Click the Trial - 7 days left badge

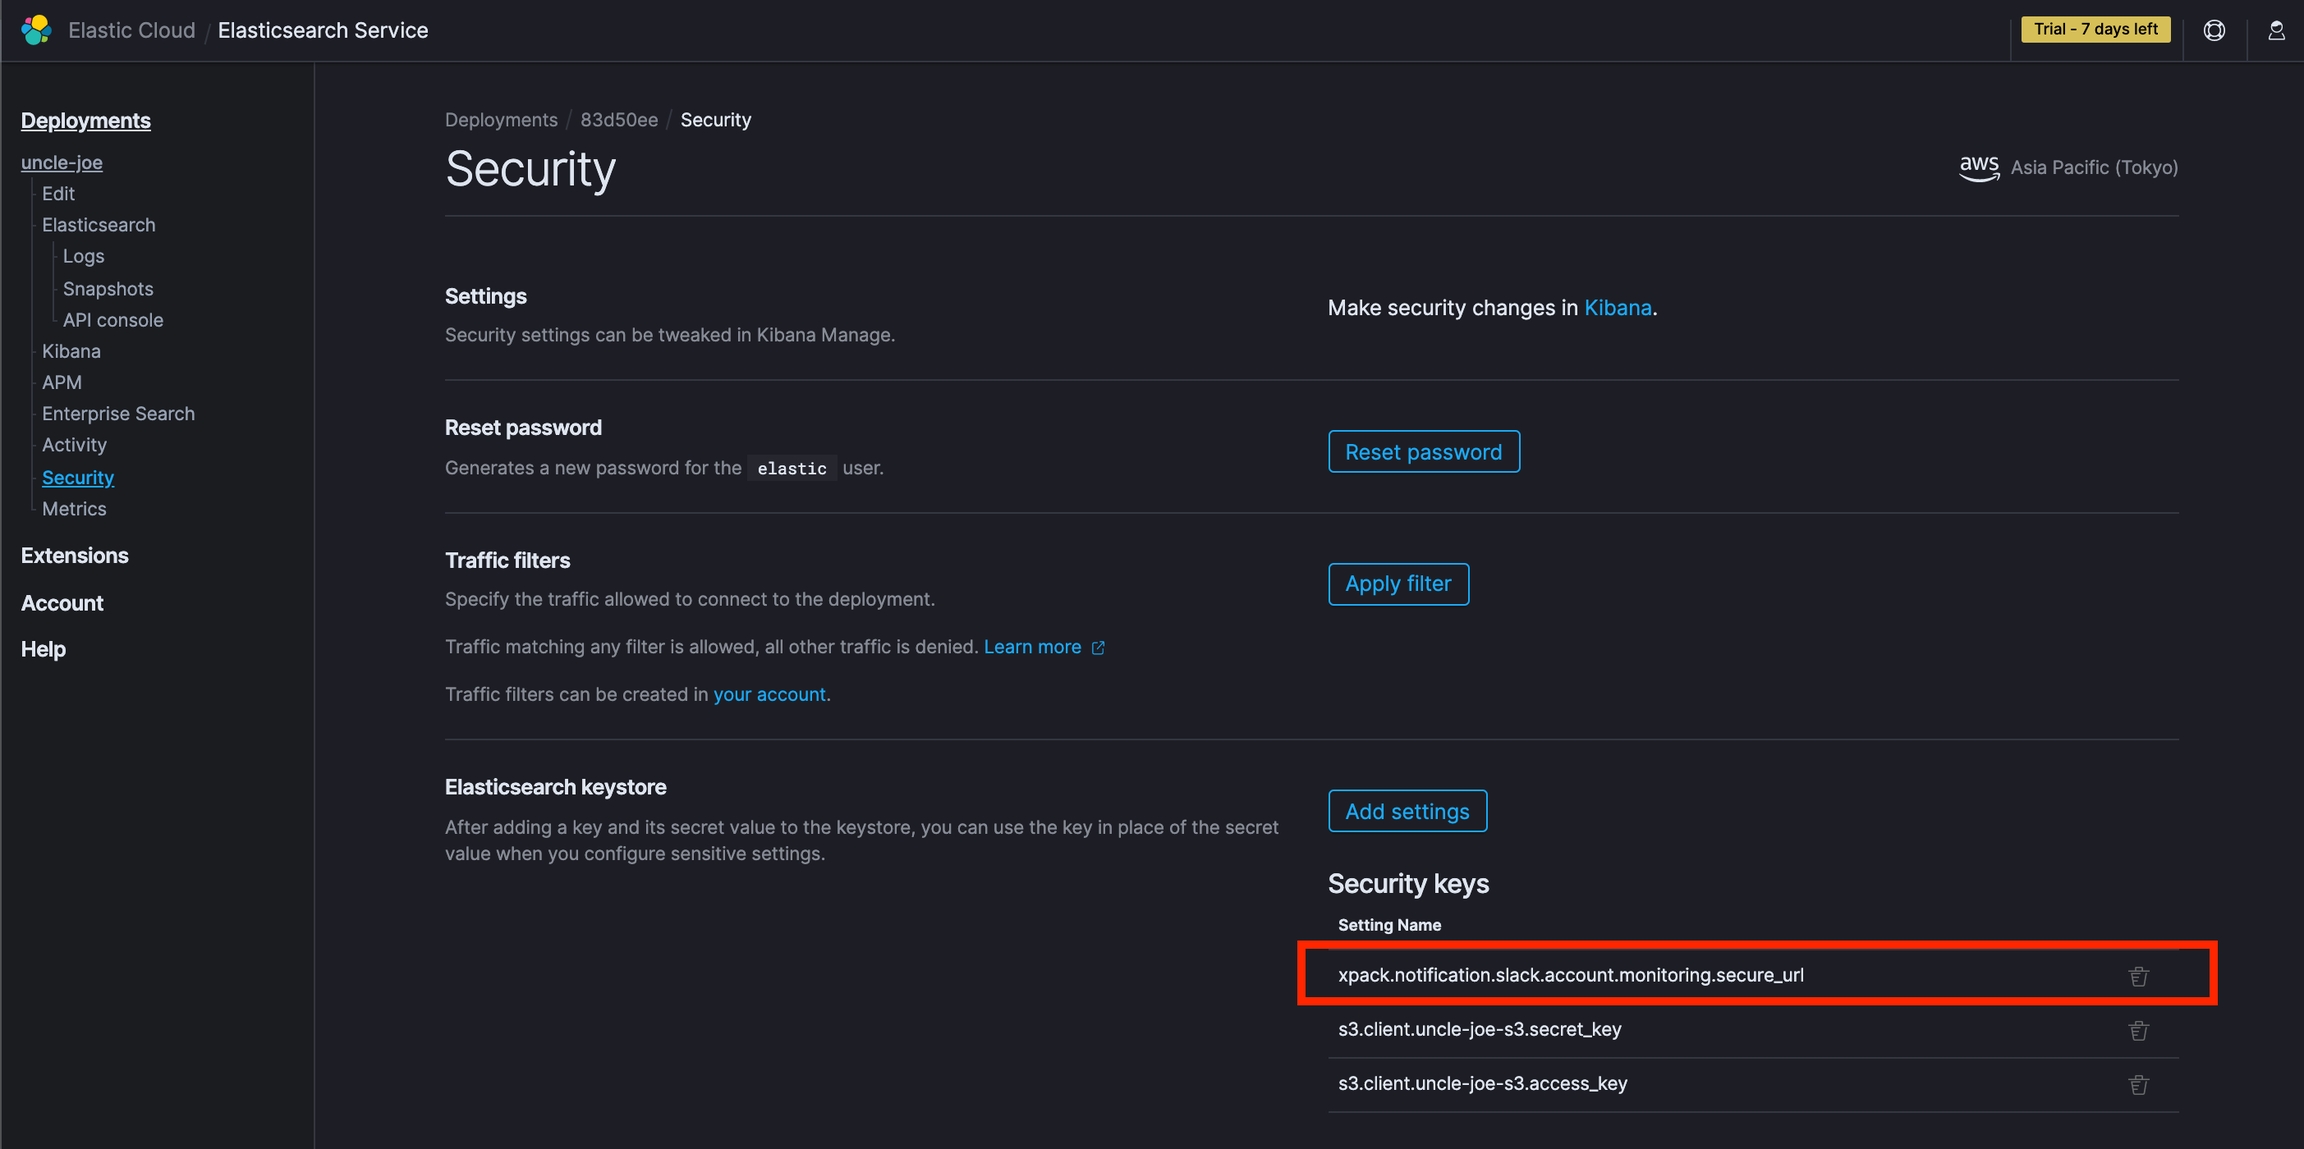coord(2096,29)
